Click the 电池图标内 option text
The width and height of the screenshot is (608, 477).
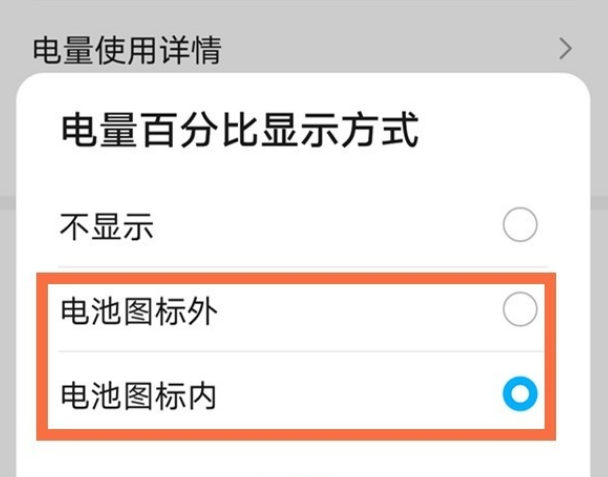point(139,396)
